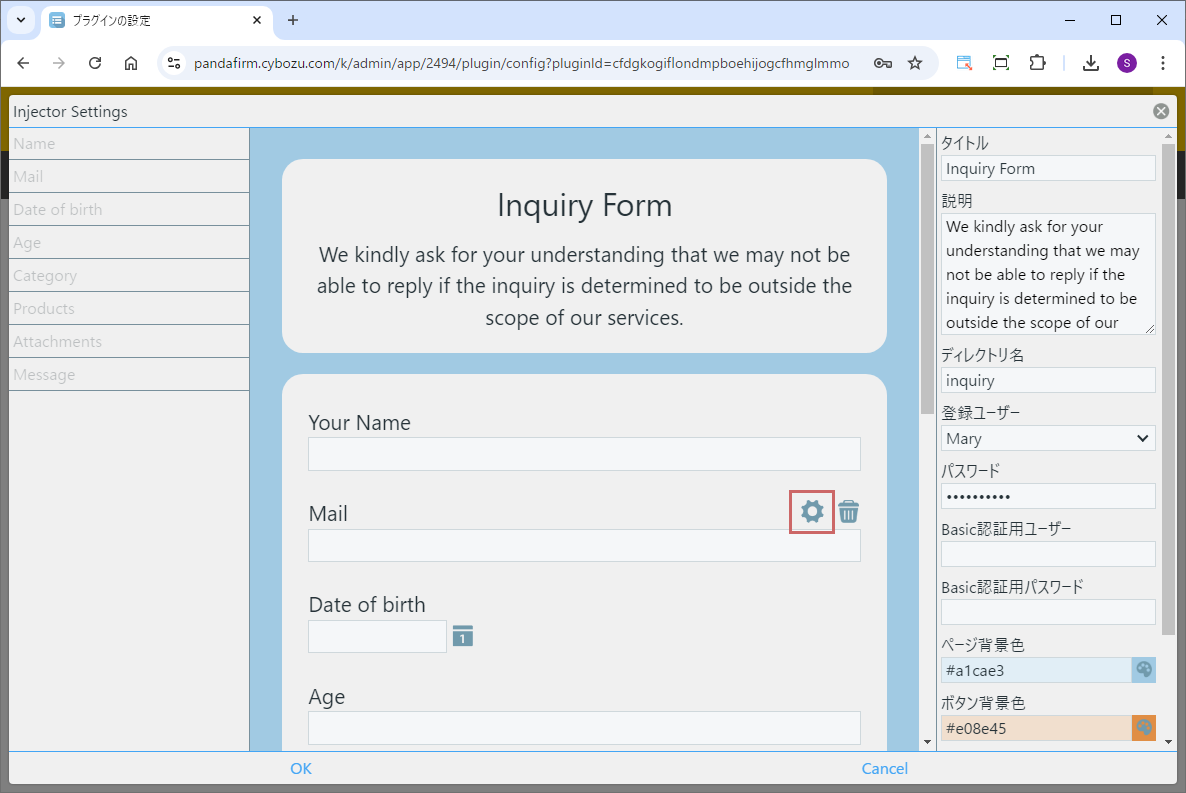Open Chrome extensions puzzle icon
1186x793 pixels.
(x=1037, y=63)
